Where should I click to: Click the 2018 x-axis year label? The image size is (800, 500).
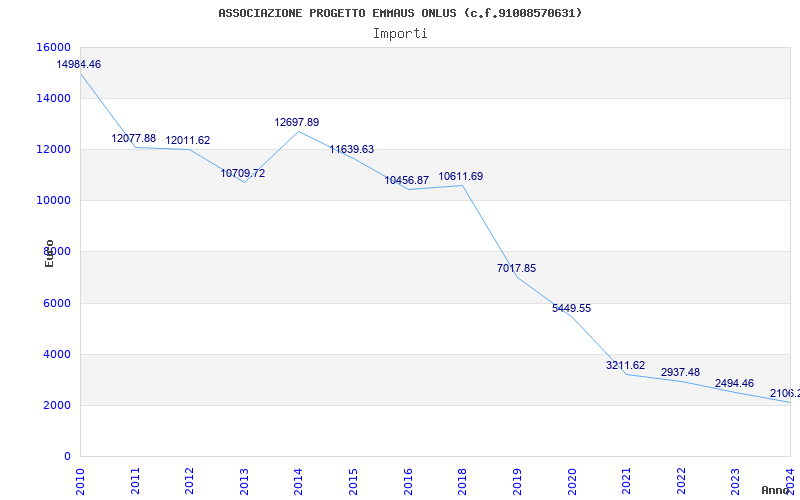(462, 481)
